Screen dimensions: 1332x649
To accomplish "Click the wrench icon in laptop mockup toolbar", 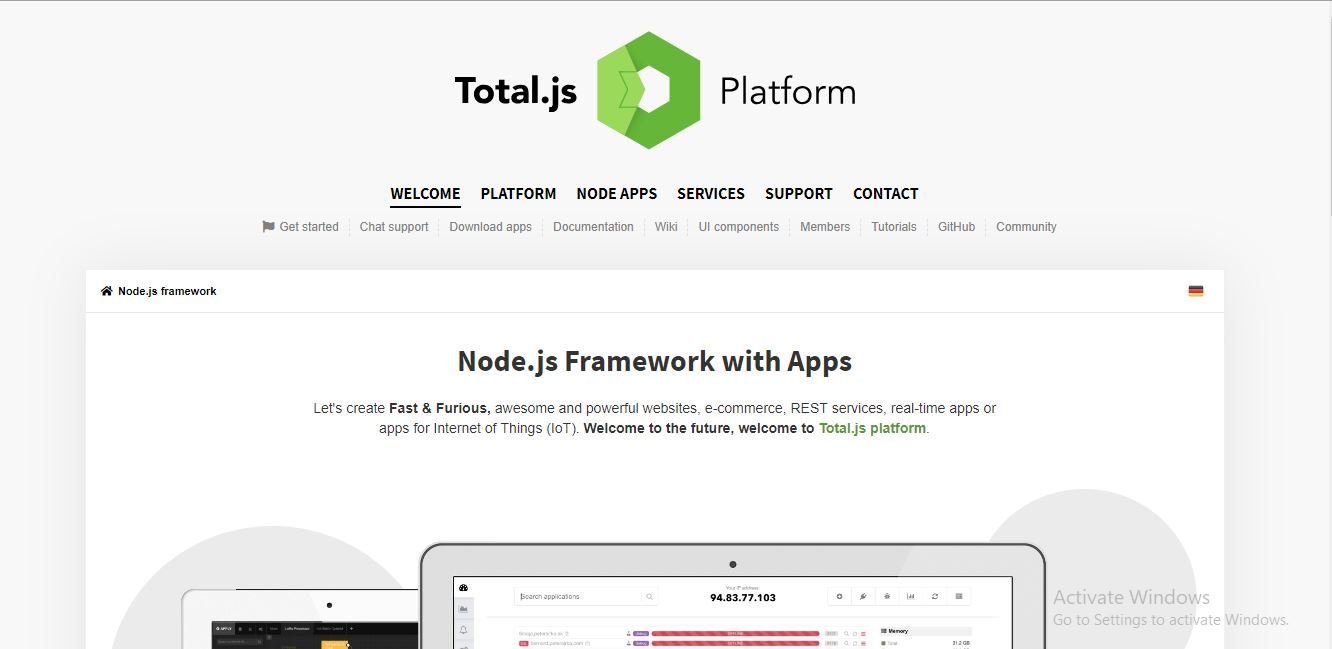I will pos(863,596).
